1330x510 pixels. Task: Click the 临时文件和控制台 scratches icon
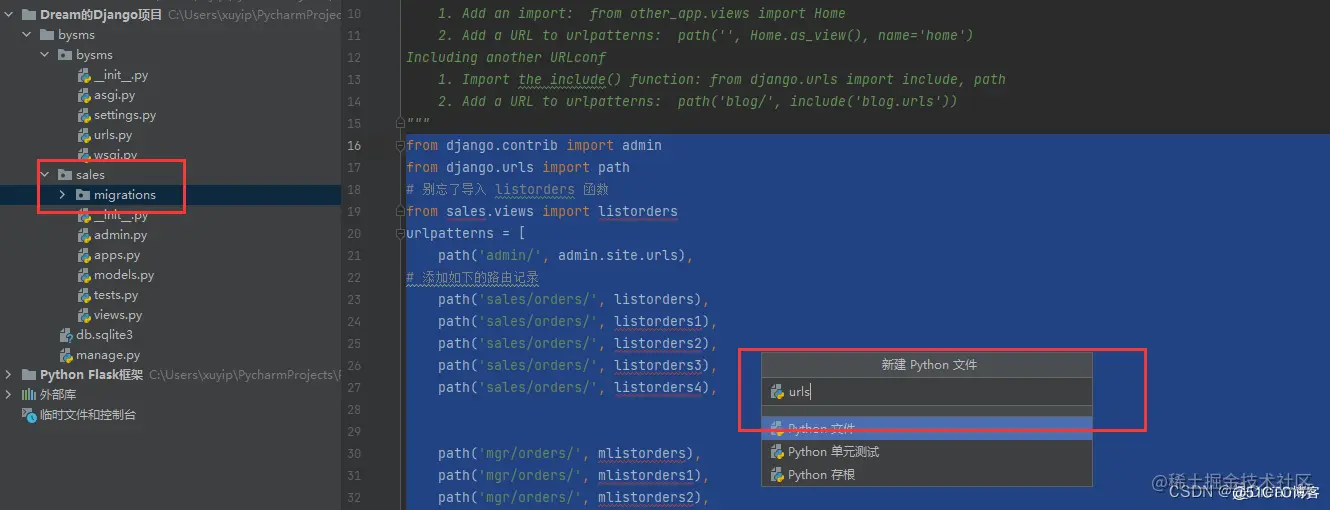[29, 415]
